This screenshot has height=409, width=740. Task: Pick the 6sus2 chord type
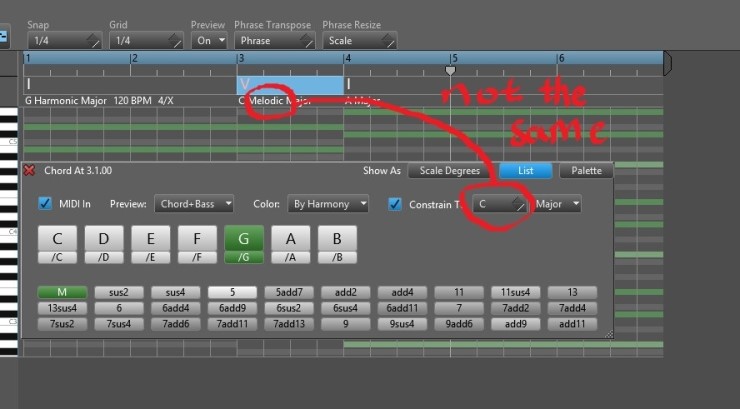[289, 308]
